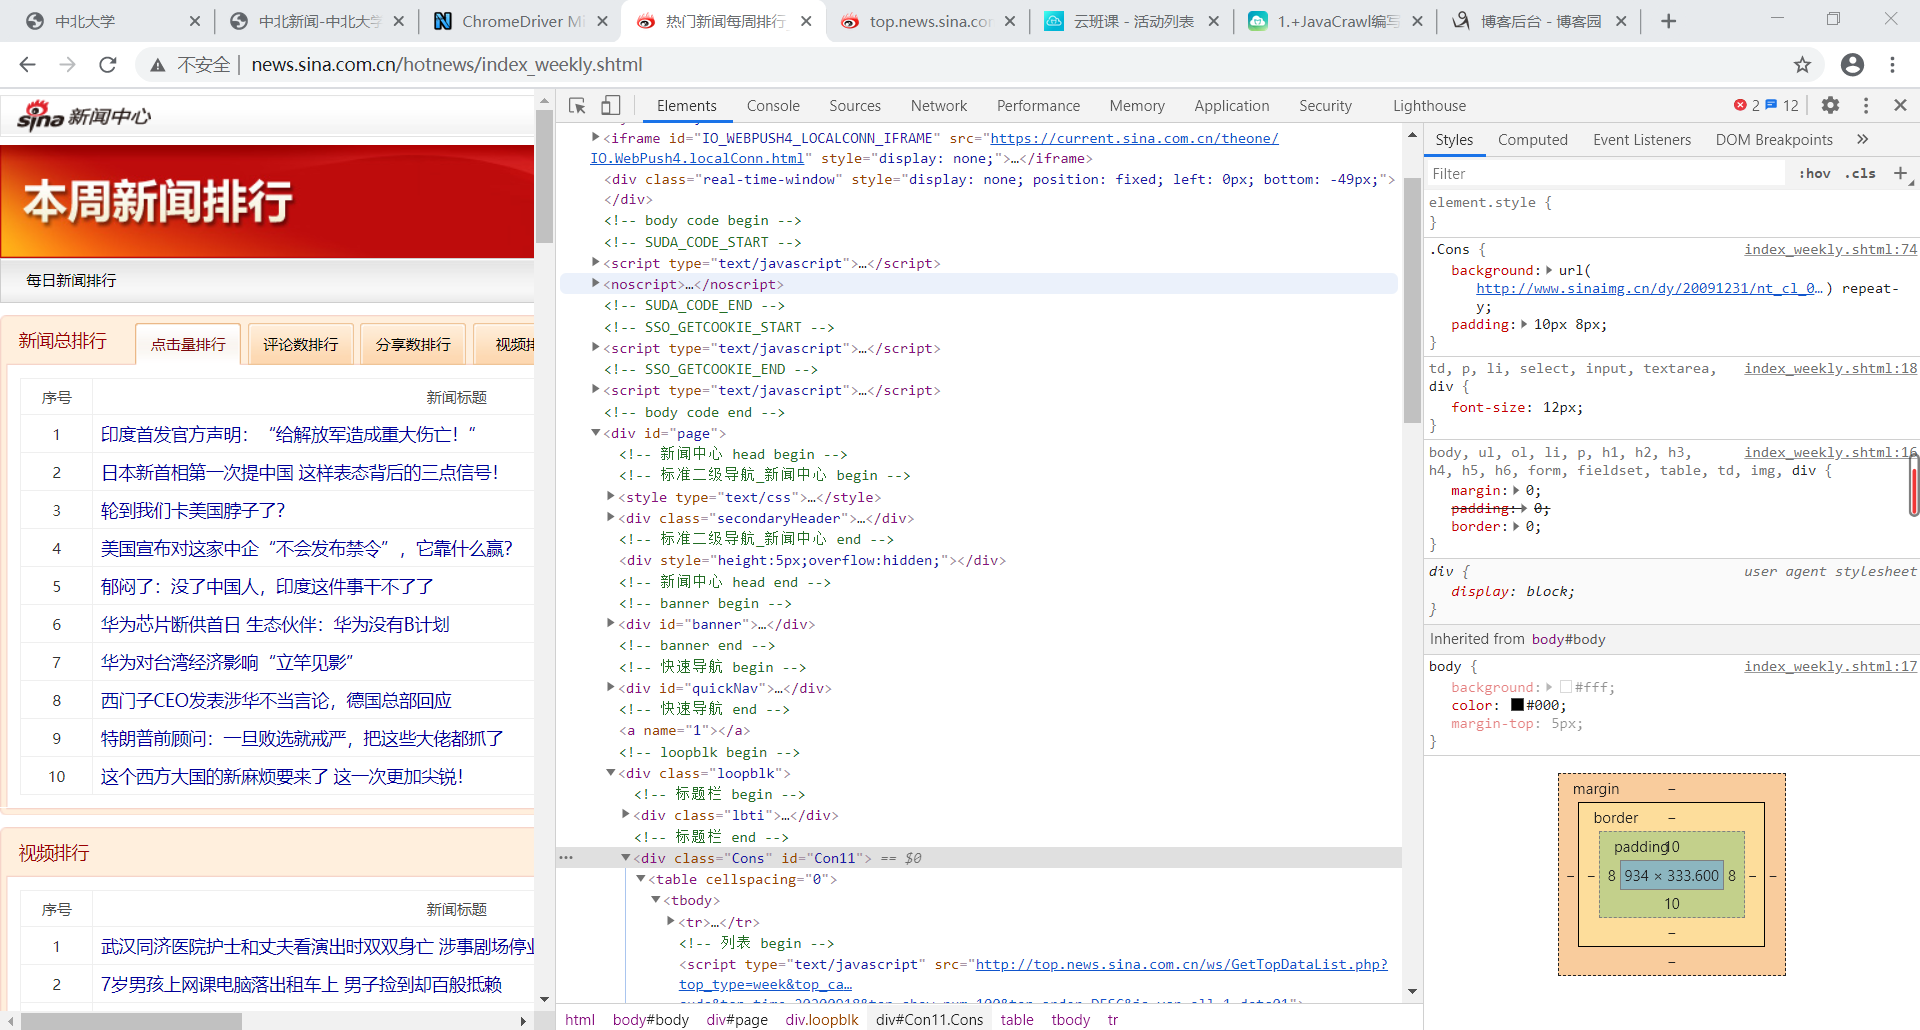Close the 中北大学 tab
Viewport: 1920px width, 1030px height.
195,21
